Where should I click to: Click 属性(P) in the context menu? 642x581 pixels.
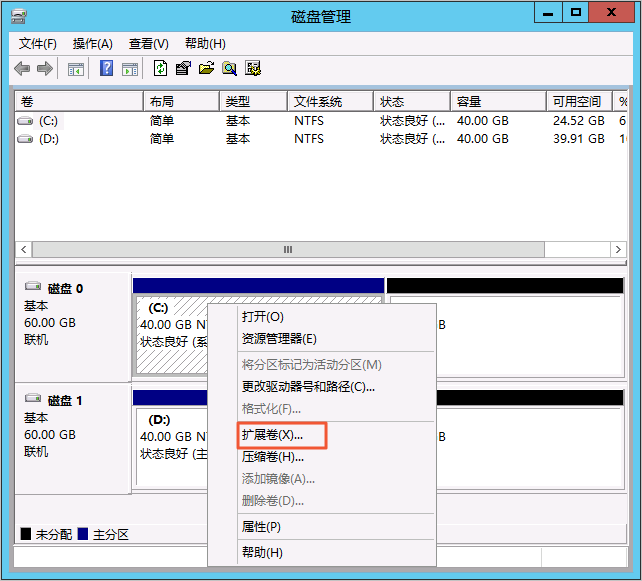pyautogui.click(x=261, y=527)
